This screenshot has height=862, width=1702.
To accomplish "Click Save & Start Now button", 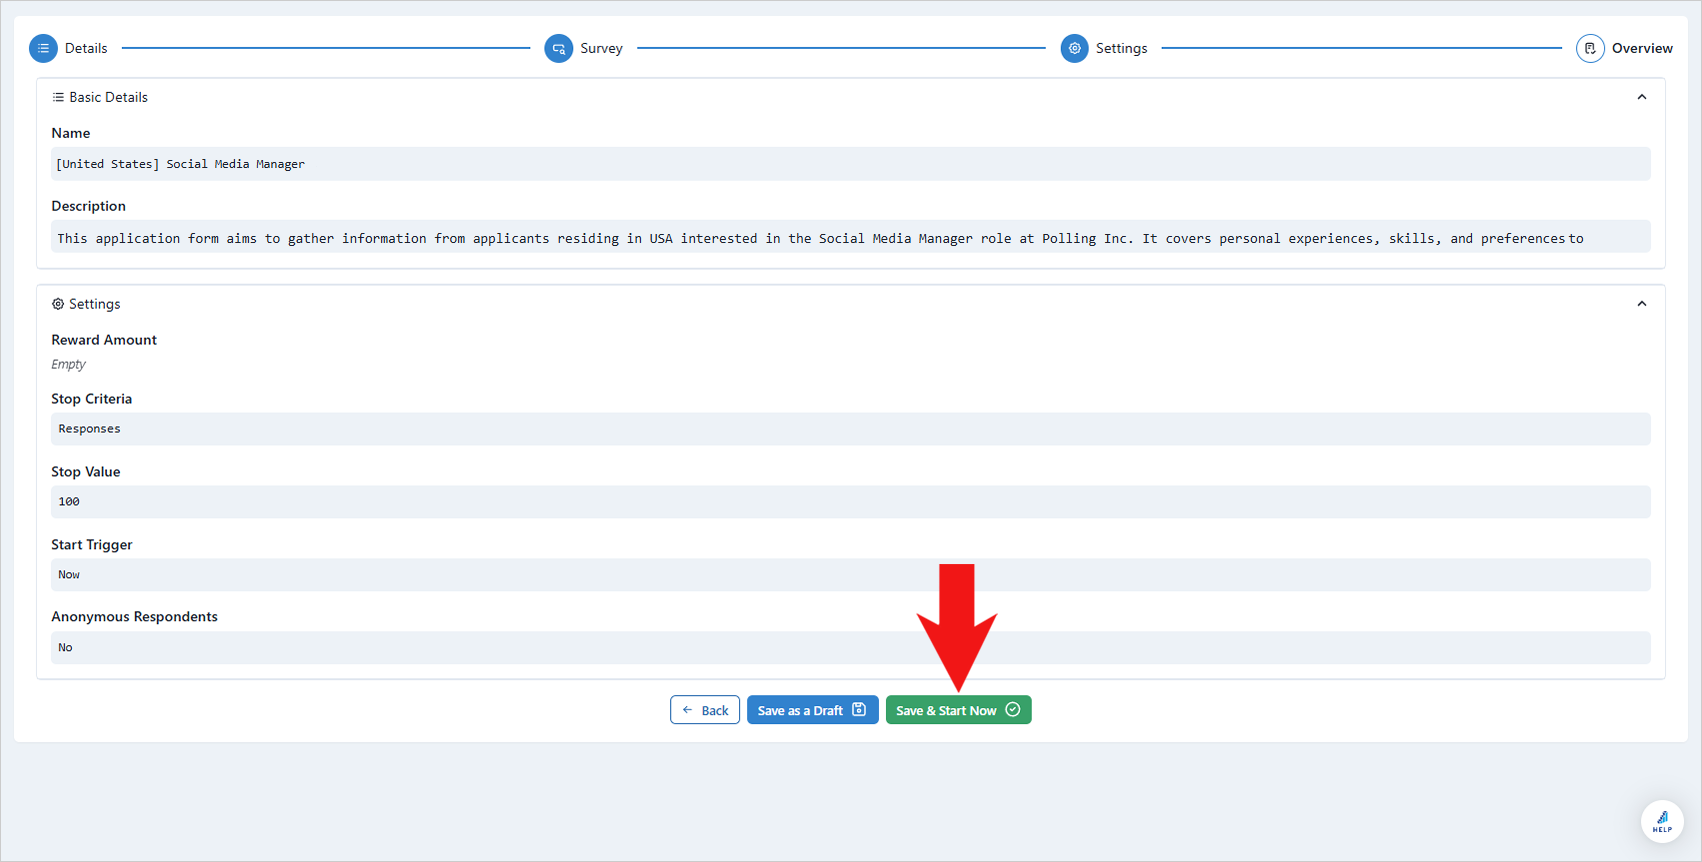I will coord(958,710).
